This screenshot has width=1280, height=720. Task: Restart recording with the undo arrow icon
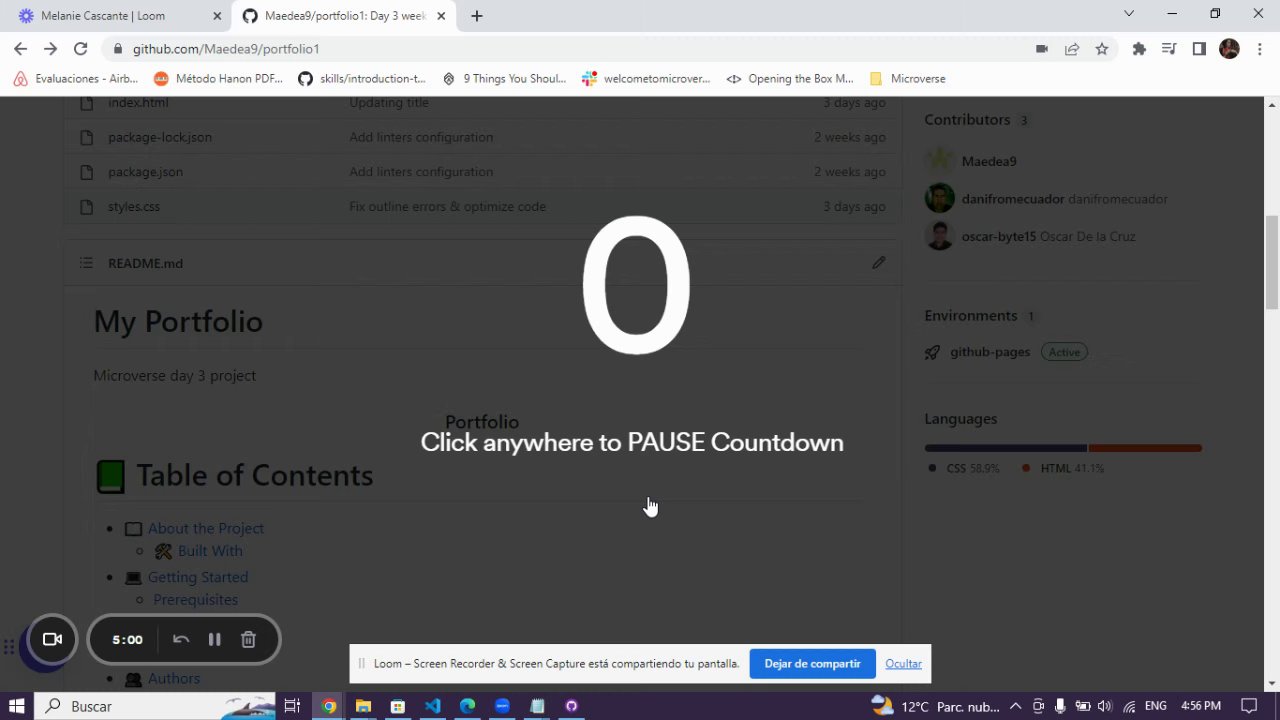181,640
